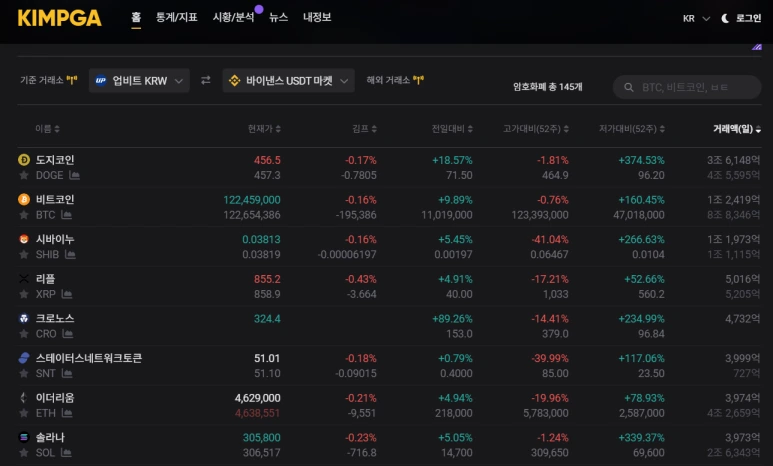The width and height of the screenshot is (773, 466).
Task: Click the KIMPGA logo
Action: tap(60, 18)
